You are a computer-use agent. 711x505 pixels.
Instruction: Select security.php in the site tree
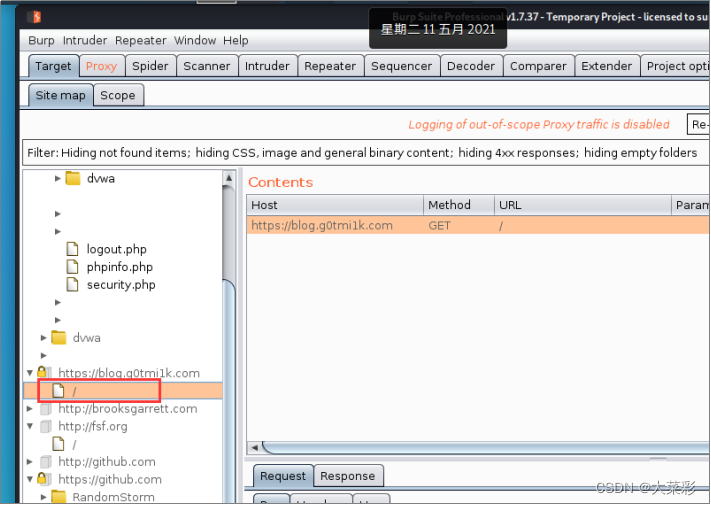[121, 284]
